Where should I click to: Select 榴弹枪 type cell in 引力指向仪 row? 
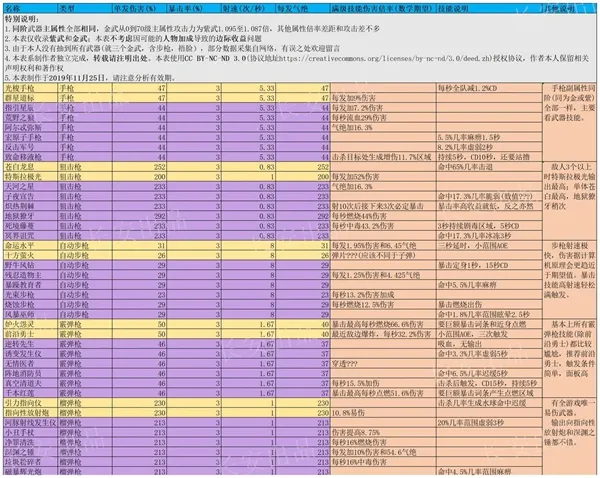point(85,403)
